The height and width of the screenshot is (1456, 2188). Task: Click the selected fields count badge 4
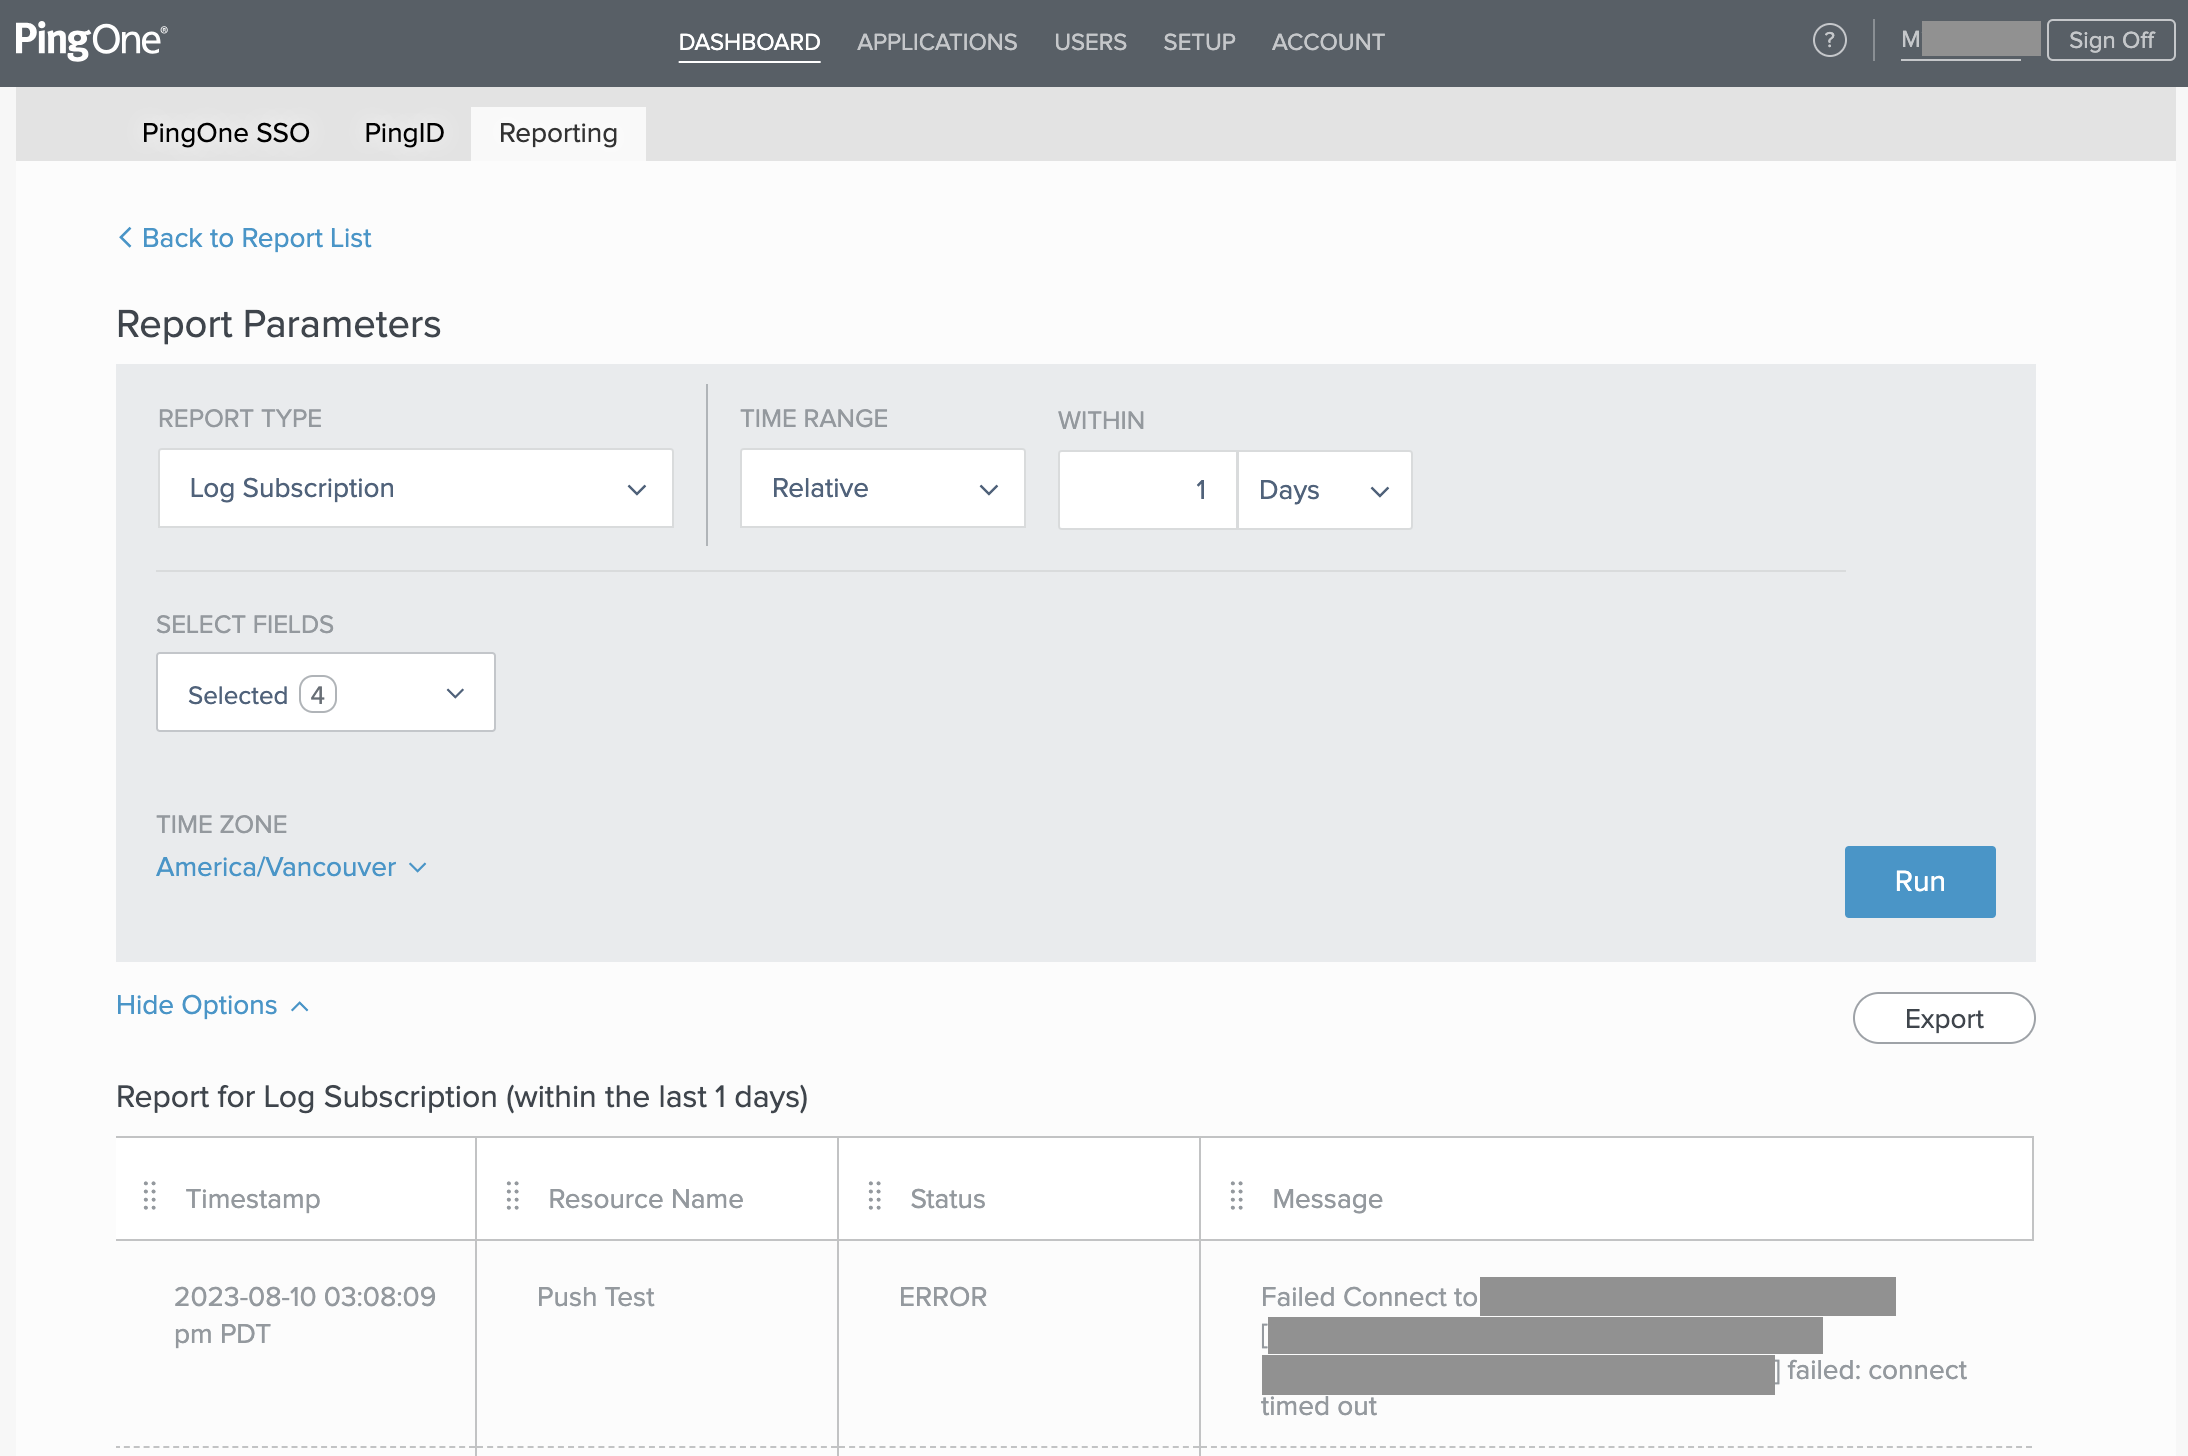point(318,694)
